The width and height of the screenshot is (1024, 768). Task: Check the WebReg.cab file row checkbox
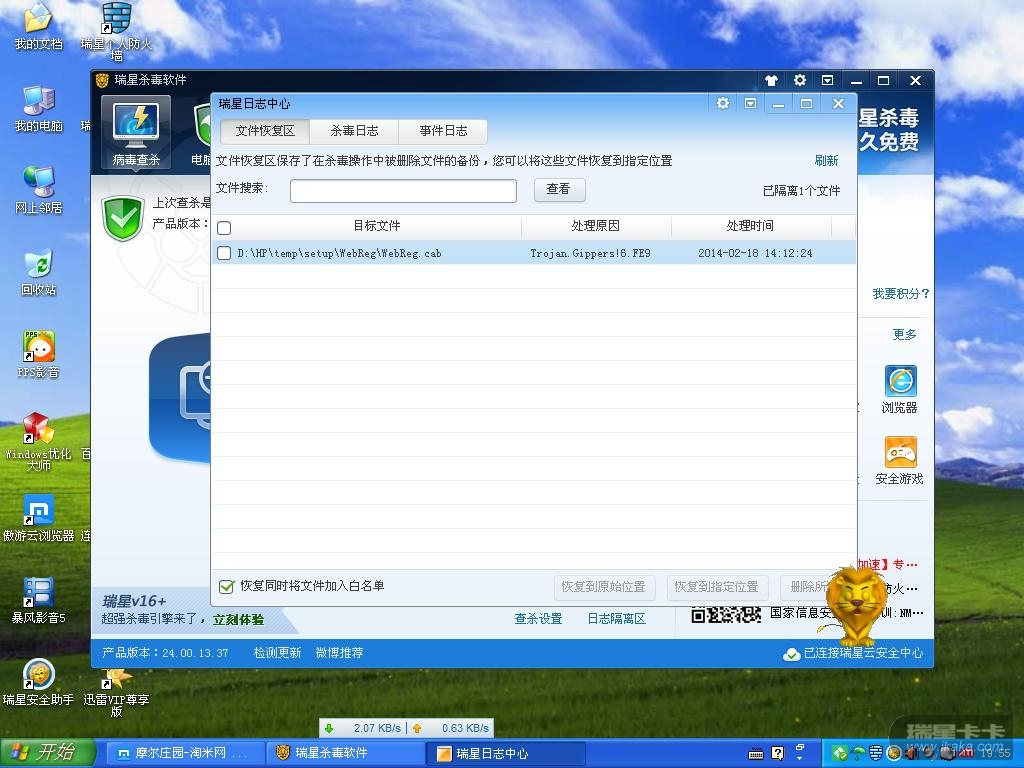pyautogui.click(x=224, y=253)
